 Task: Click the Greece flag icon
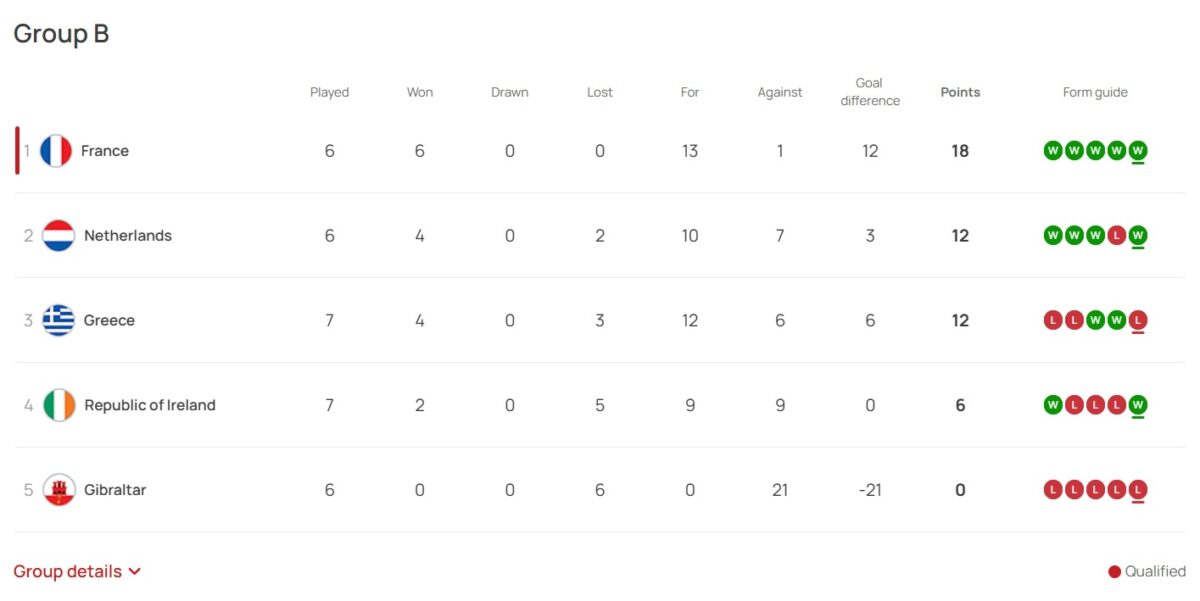tap(59, 321)
